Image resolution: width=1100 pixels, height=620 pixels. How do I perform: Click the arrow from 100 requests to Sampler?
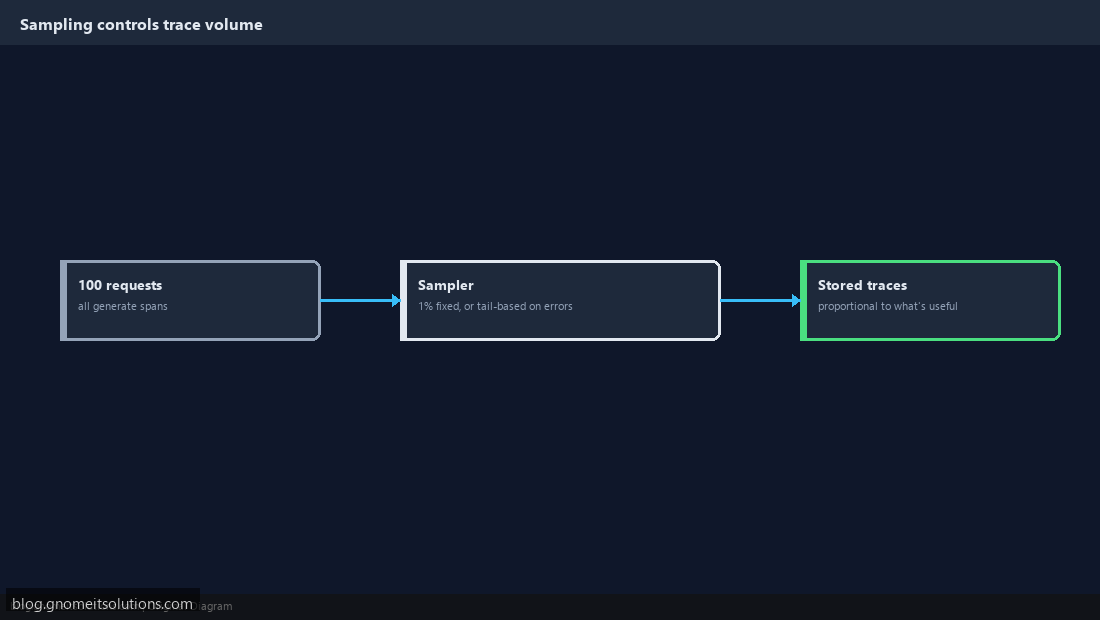tap(361, 300)
